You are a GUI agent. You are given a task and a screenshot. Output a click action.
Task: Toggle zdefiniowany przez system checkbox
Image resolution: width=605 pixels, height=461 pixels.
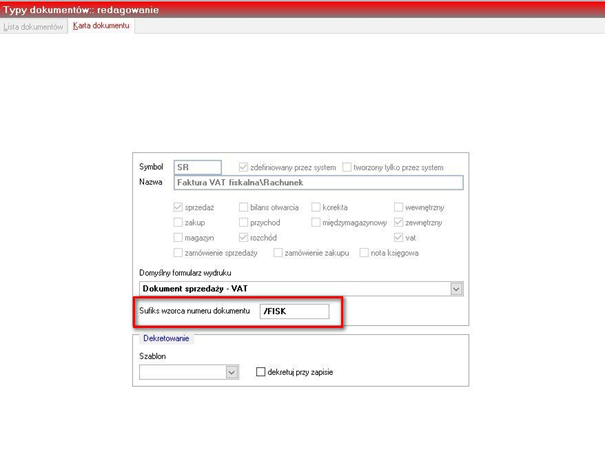coord(243,167)
